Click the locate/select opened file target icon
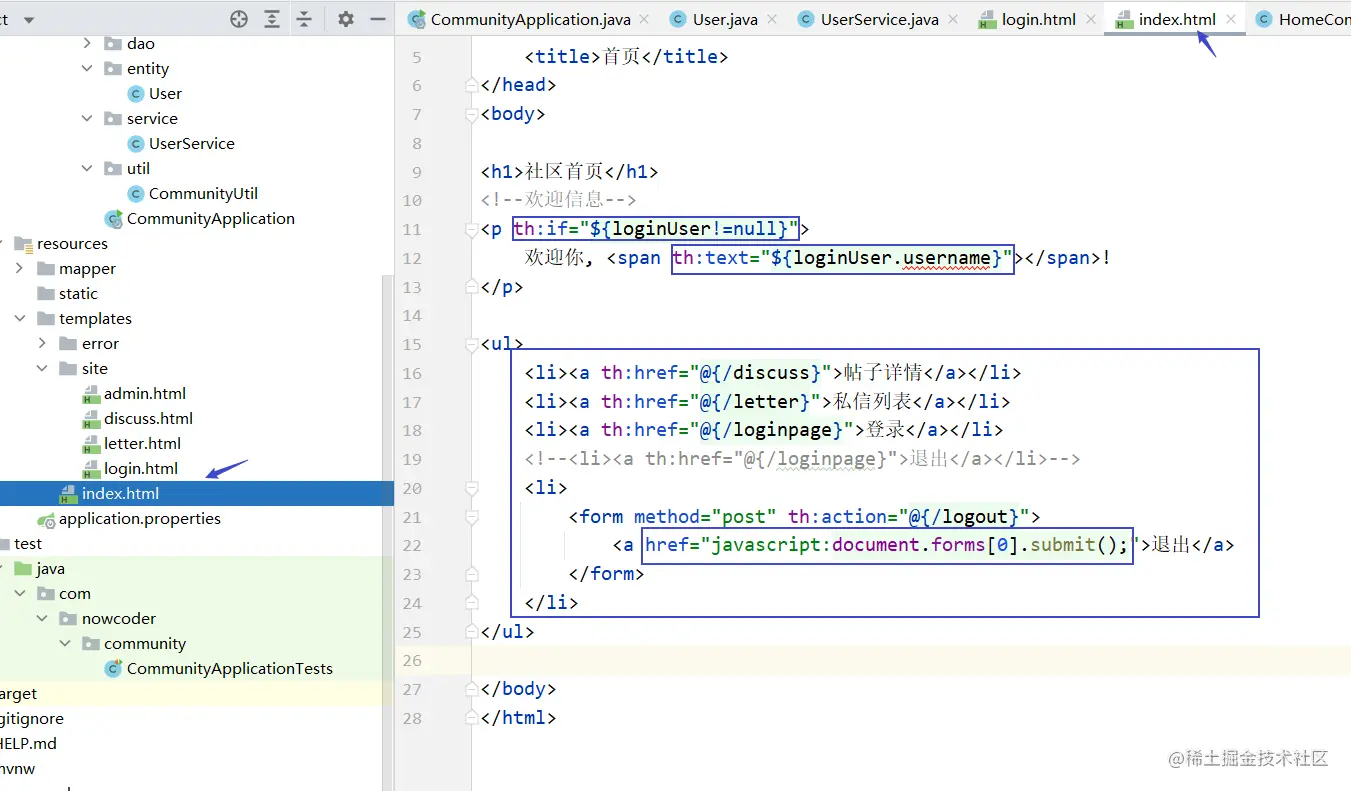The height and width of the screenshot is (791, 1351). pos(239,19)
